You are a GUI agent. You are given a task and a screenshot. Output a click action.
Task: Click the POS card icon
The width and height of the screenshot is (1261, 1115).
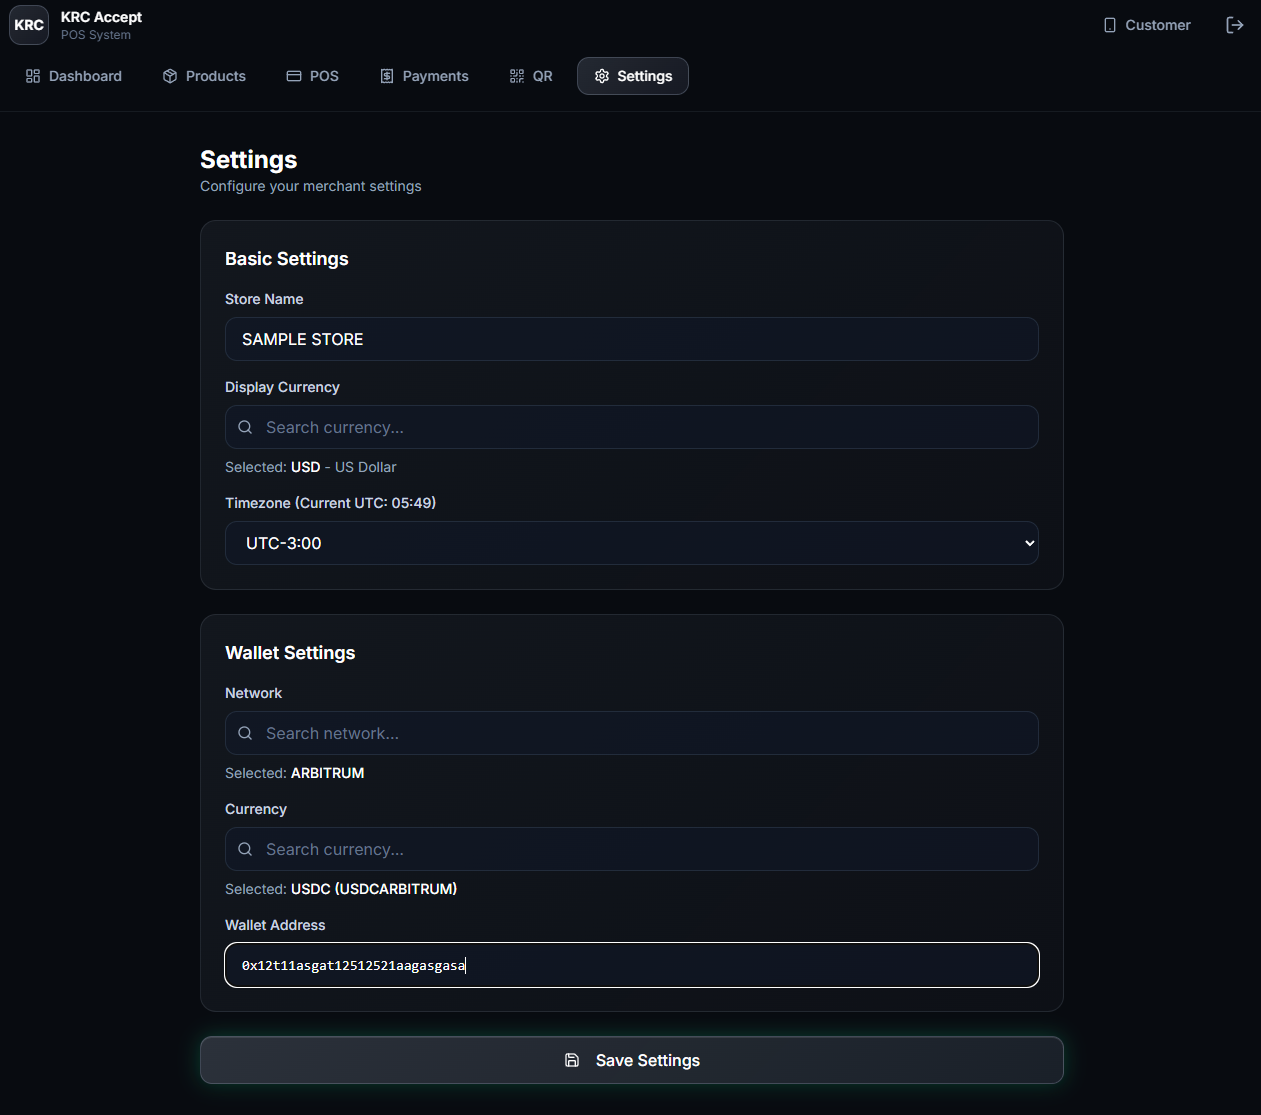point(294,75)
